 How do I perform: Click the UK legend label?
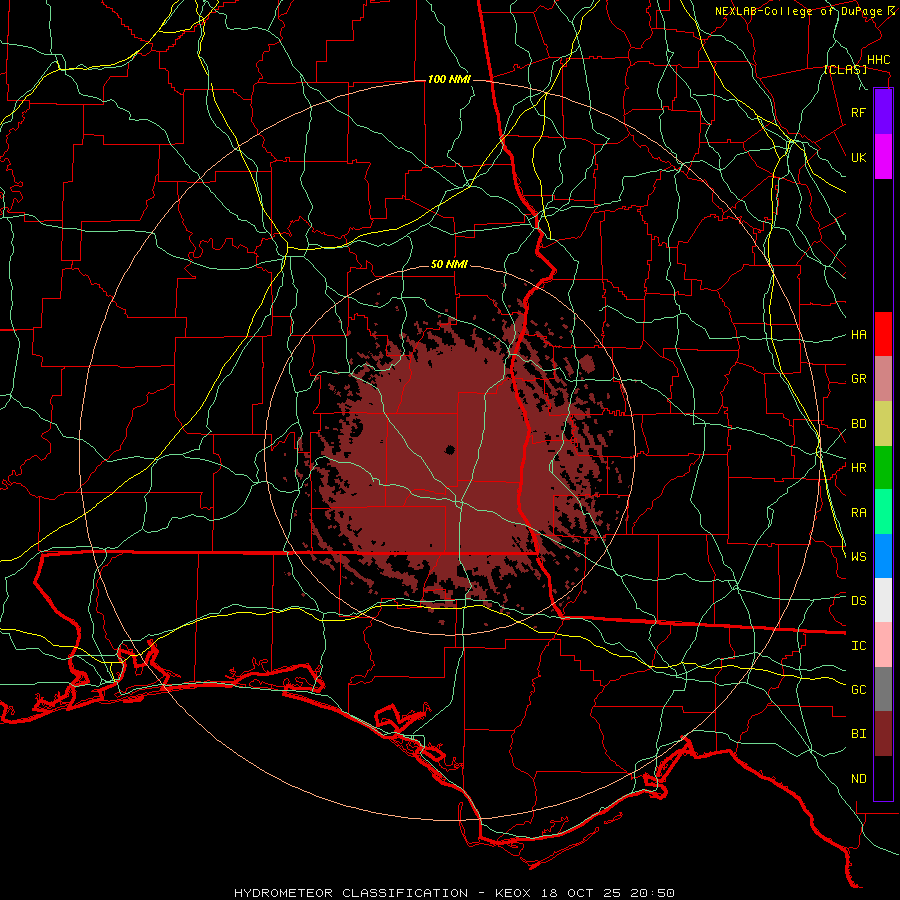[858, 157]
